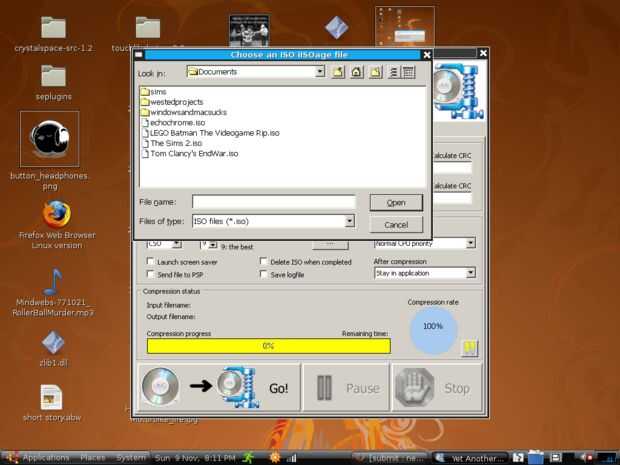This screenshot has width=620, height=465.
Task: Select the button_headphones.png desktop icon
Action: click(x=50, y=138)
